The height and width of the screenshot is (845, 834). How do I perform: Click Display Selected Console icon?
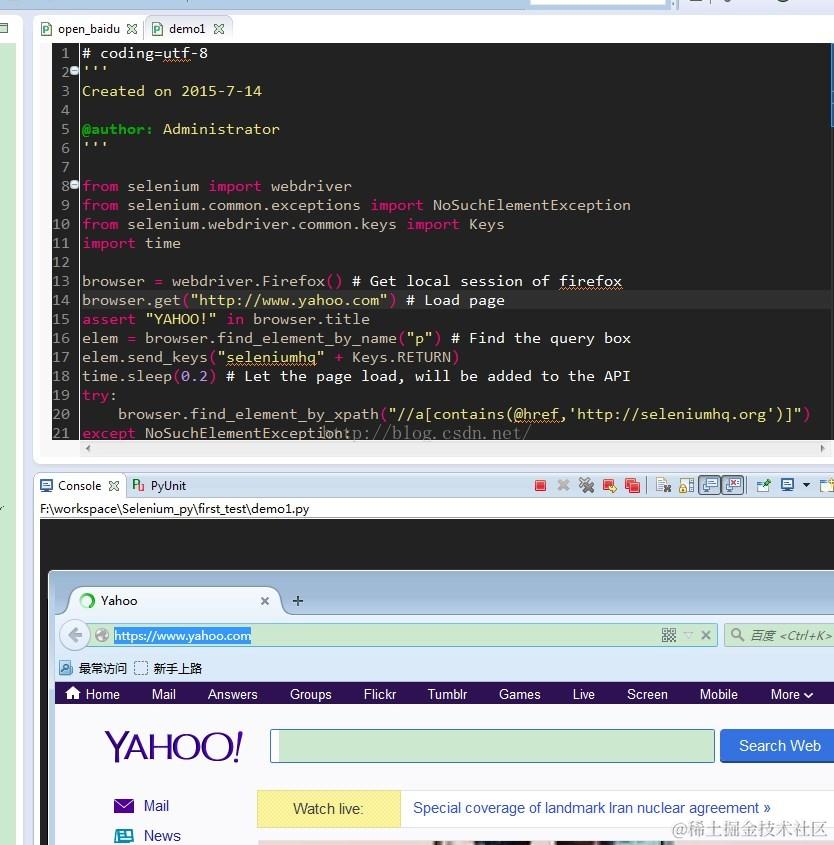pos(788,486)
